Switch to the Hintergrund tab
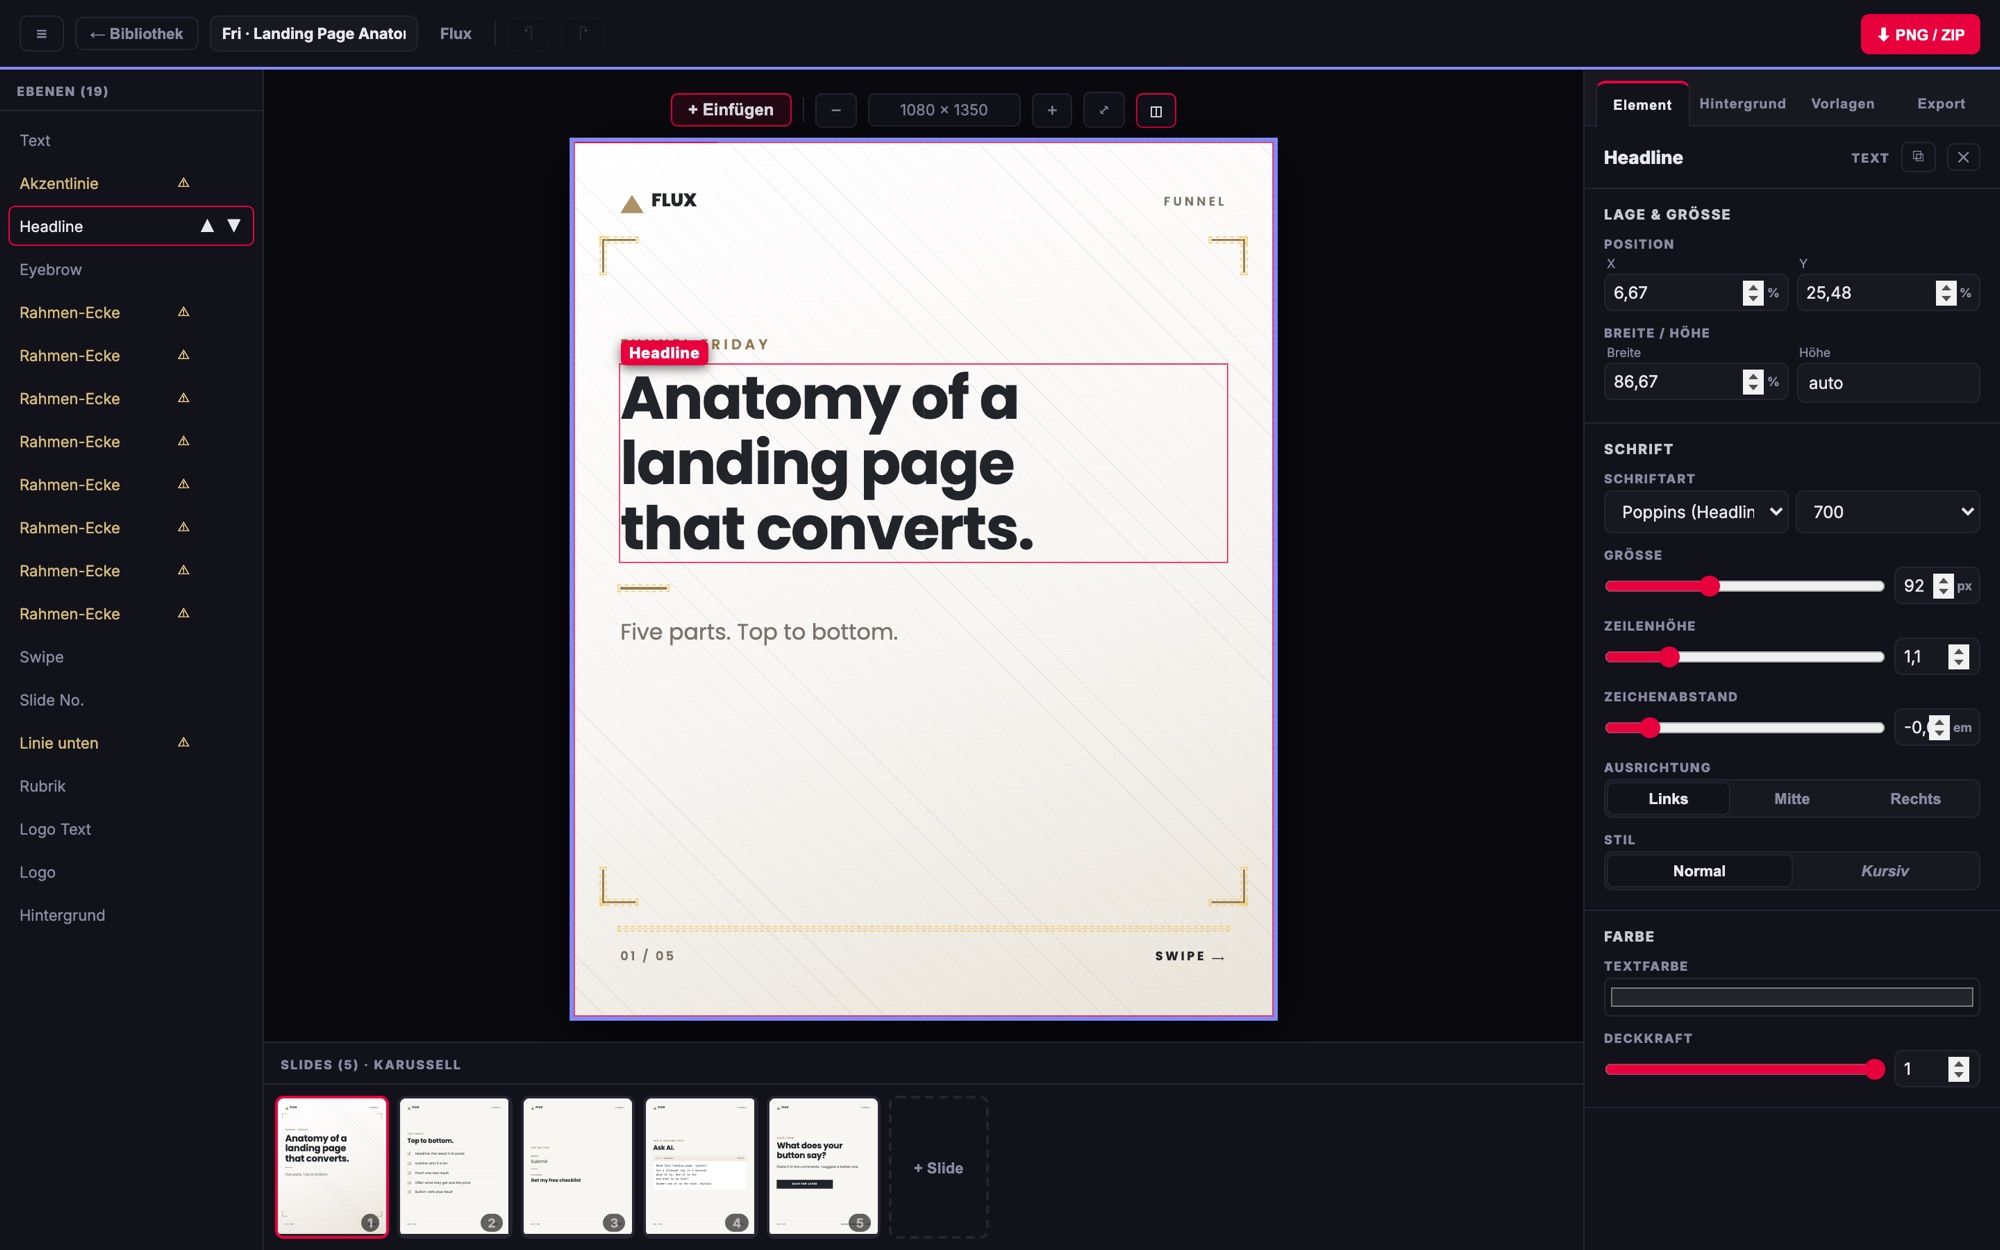Screen dimensions: 2000x1250 pyautogui.click(x=1742, y=104)
